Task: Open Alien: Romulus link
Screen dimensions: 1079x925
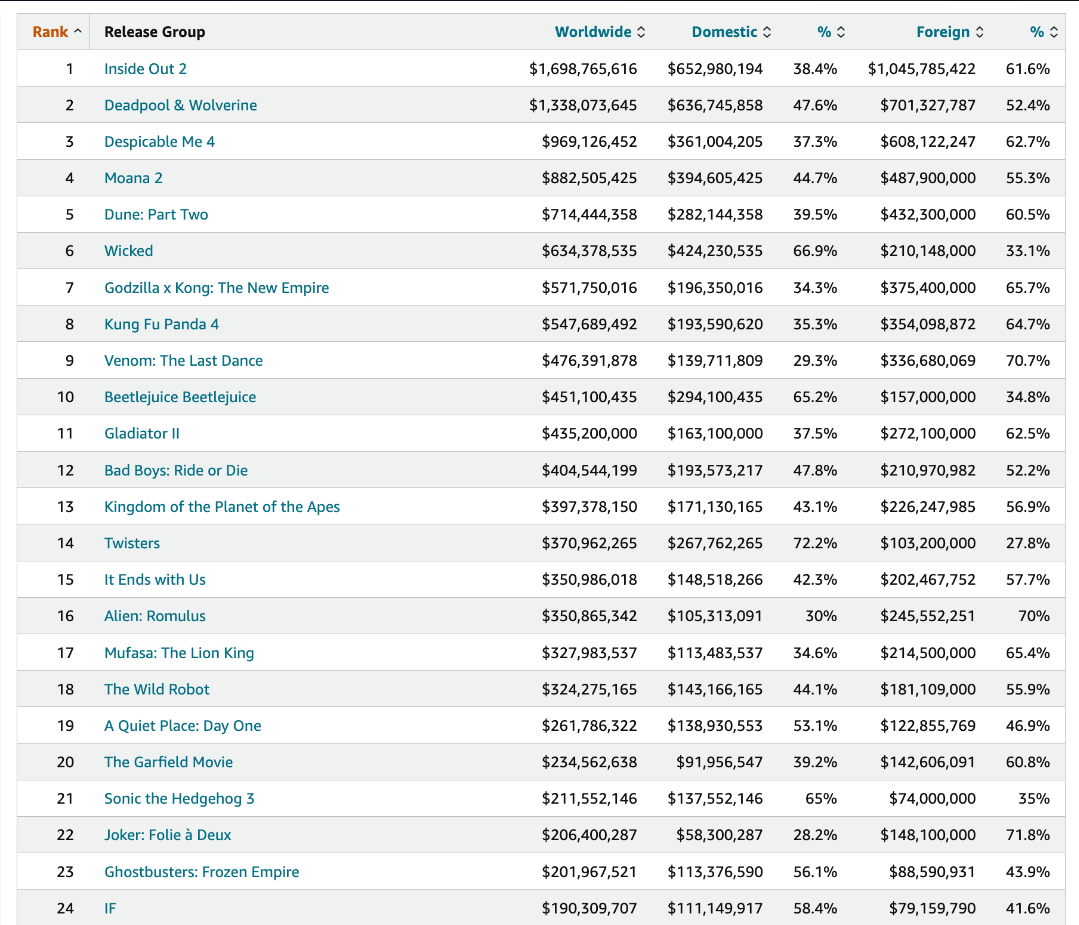Action: pos(154,616)
